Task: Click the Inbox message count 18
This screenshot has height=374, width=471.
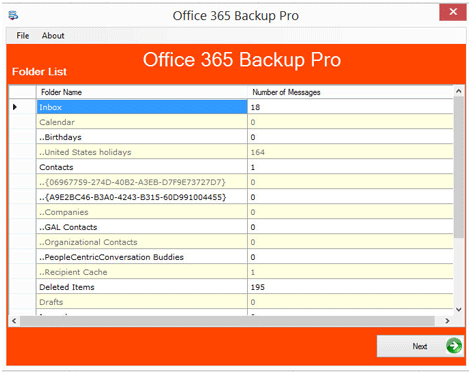Action: pos(350,107)
